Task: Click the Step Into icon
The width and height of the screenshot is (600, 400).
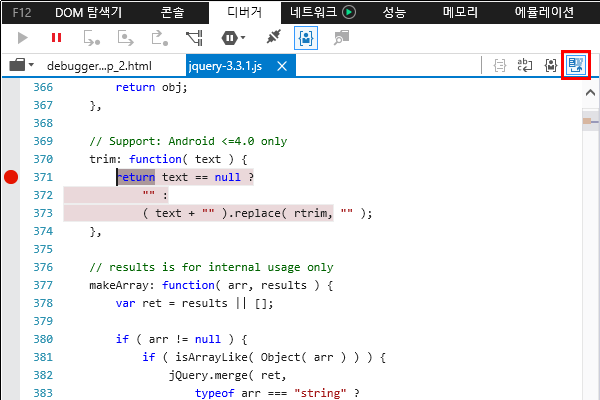Action: point(91,38)
